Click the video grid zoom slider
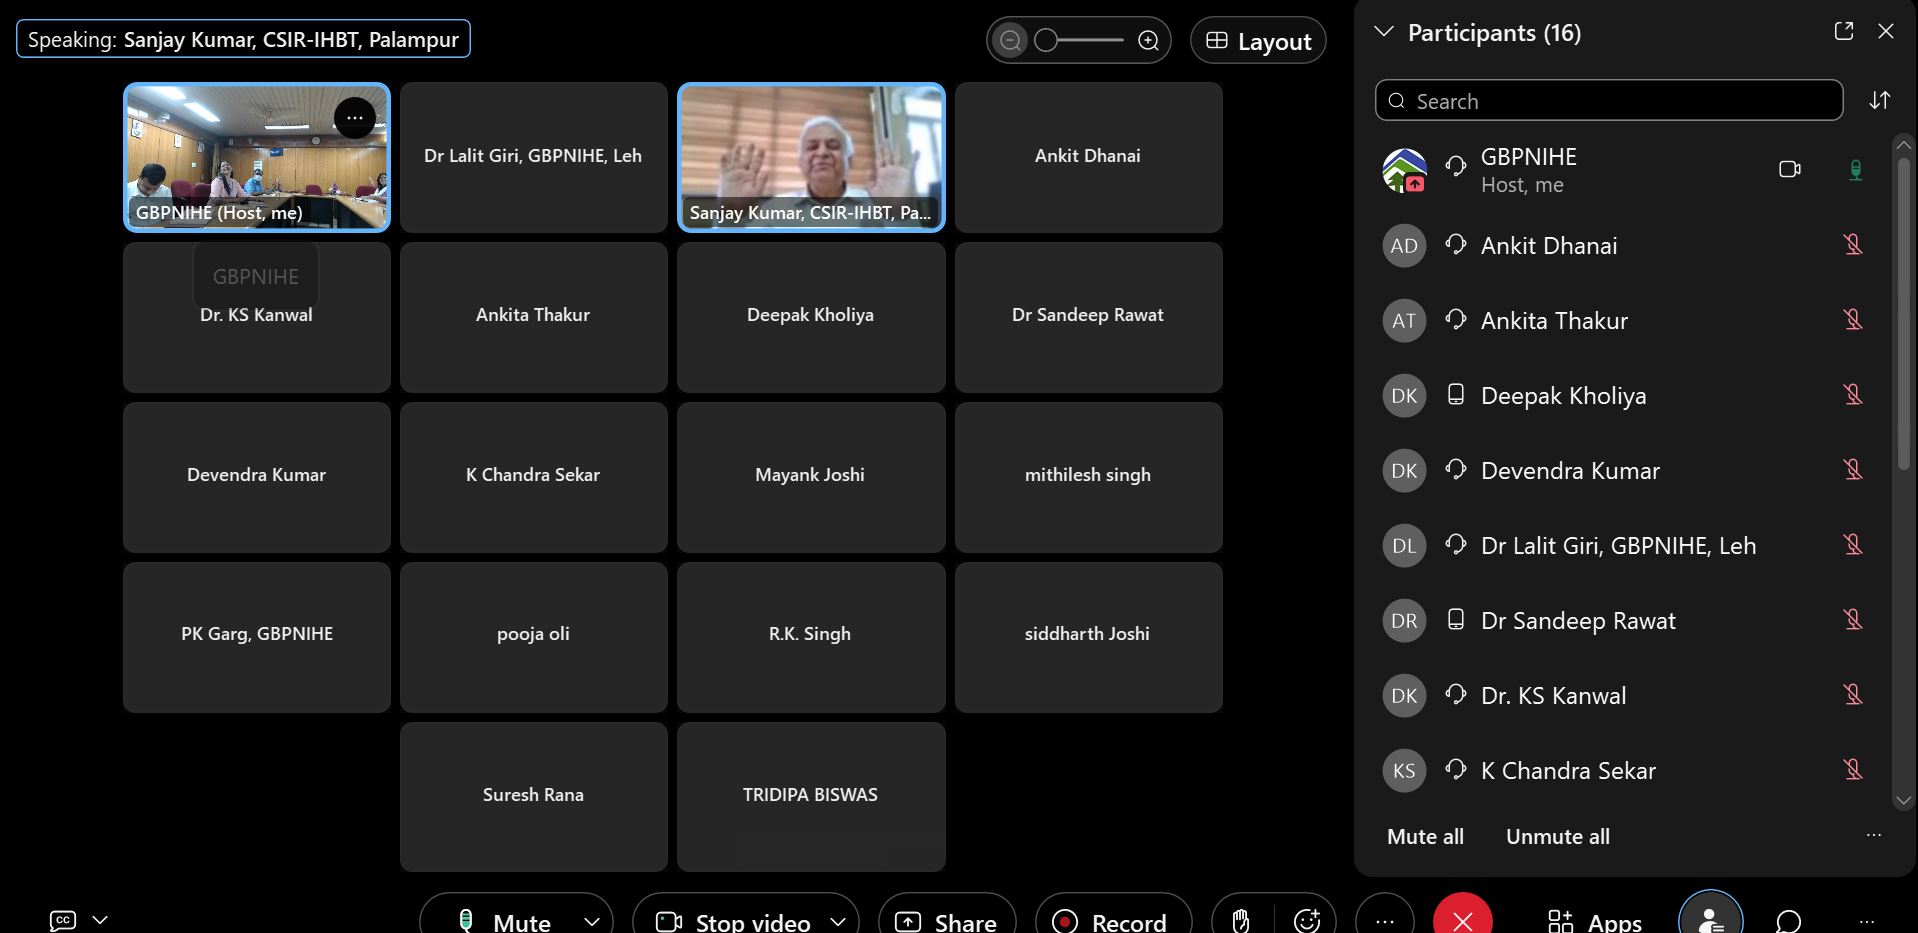 click(x=1080, y=41)
